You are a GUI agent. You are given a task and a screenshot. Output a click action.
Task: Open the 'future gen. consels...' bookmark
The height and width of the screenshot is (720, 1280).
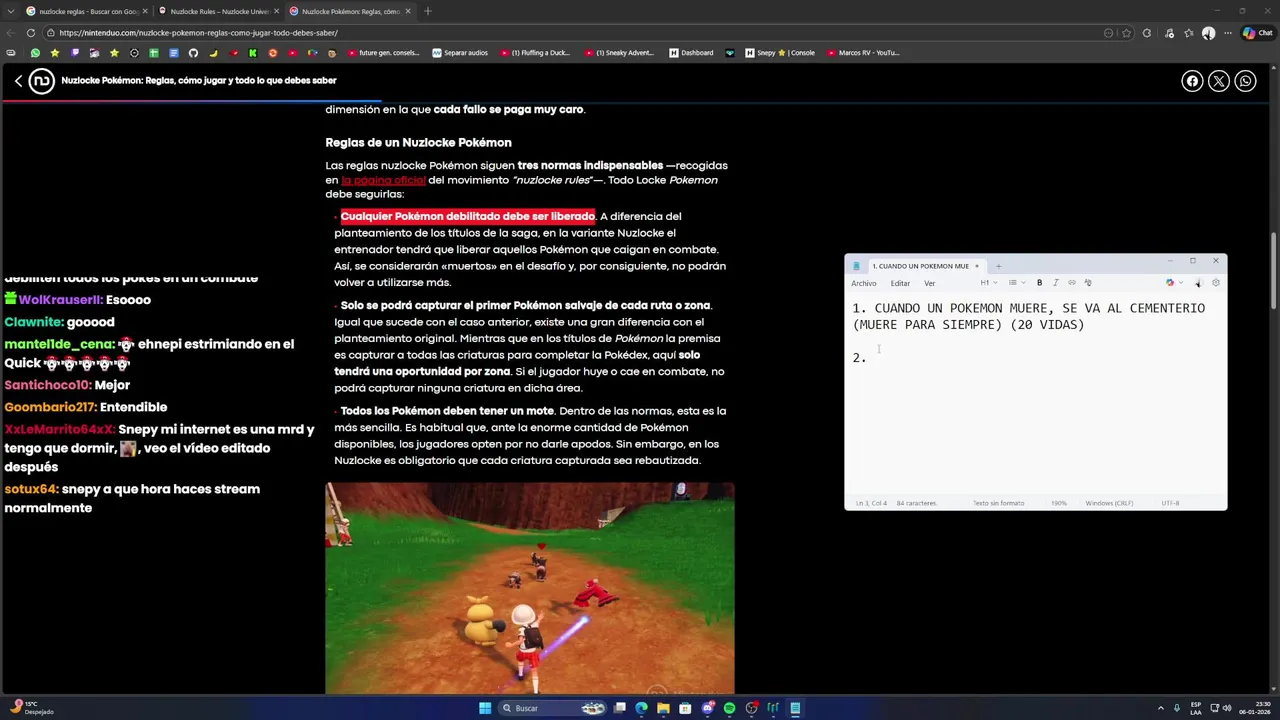(x=385, y=53)
